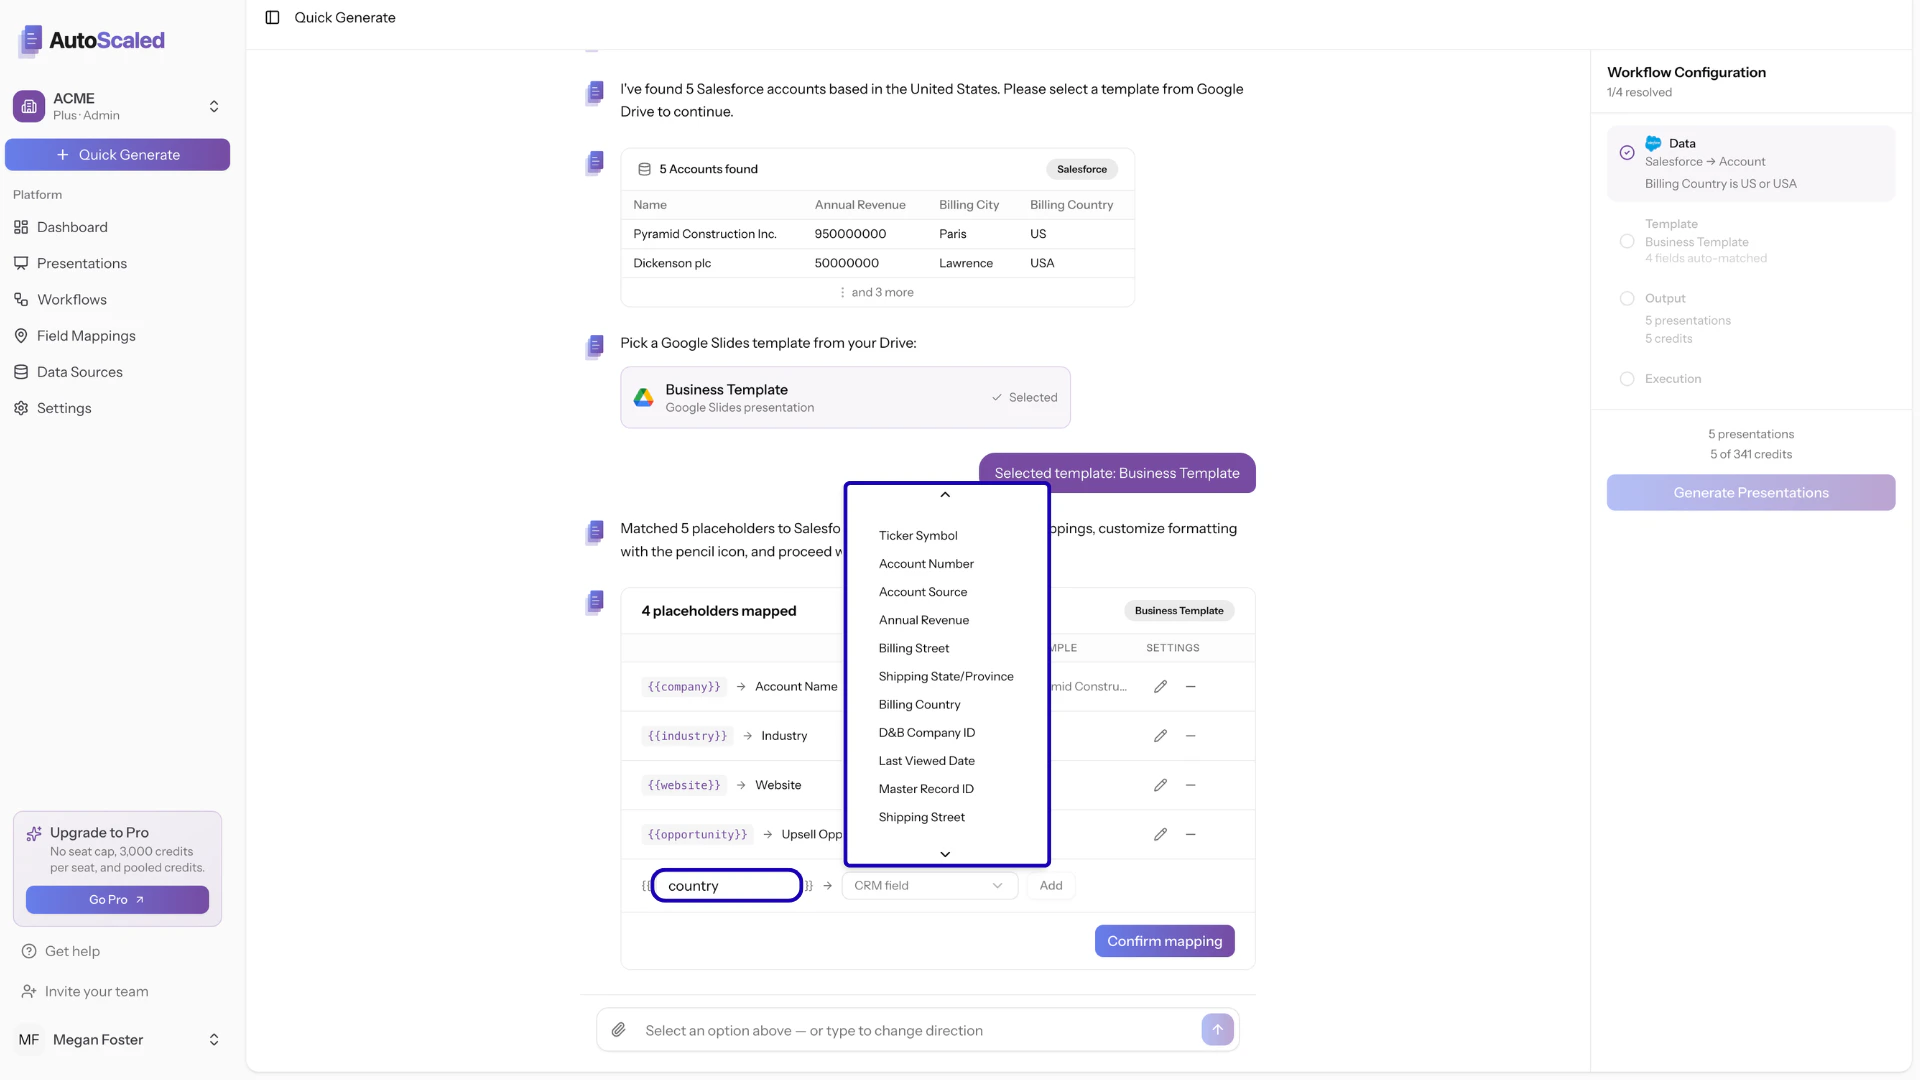Viewport: 1920px width, 1080px height.
Task: Click the country placeholder input field
Action: 726,885
